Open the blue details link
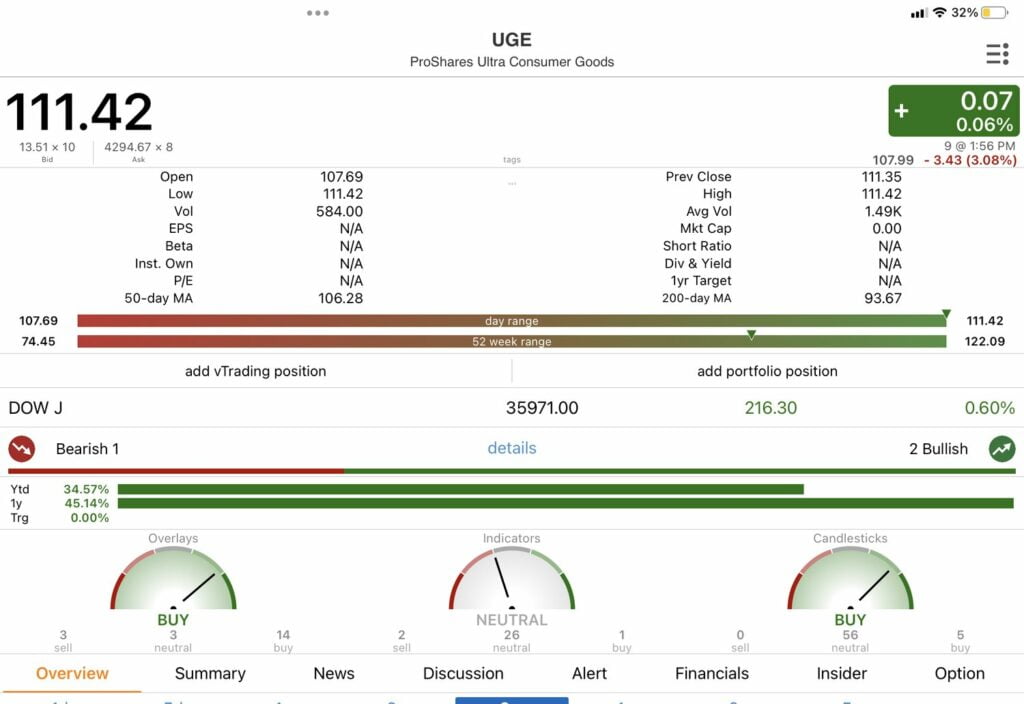The image size is (1024, 704). [512, 448]
